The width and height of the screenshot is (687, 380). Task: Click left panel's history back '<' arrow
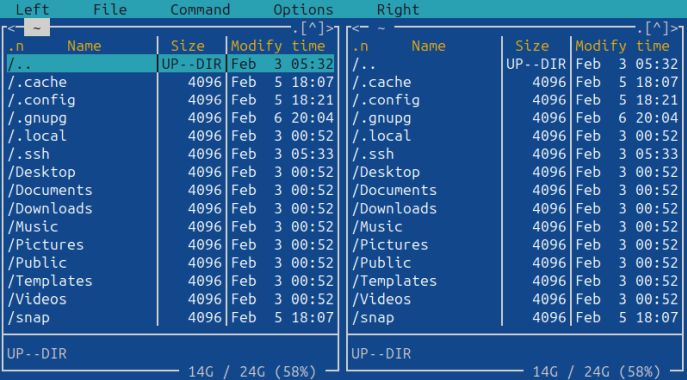point(11,28)
